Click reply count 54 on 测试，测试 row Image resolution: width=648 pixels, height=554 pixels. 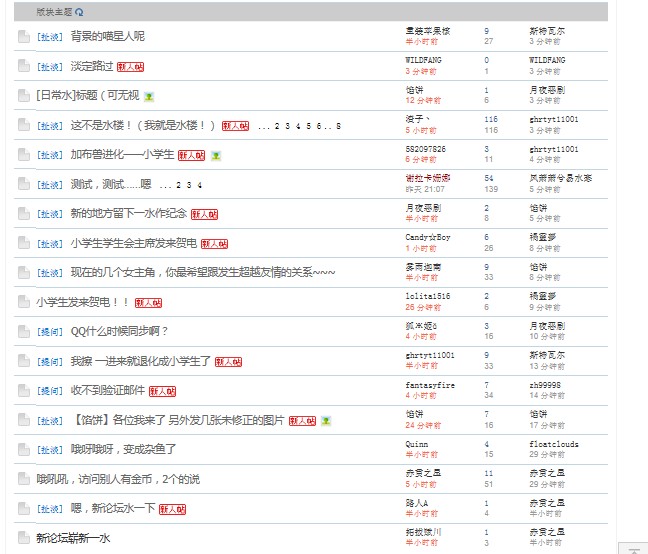pos(489,178)
